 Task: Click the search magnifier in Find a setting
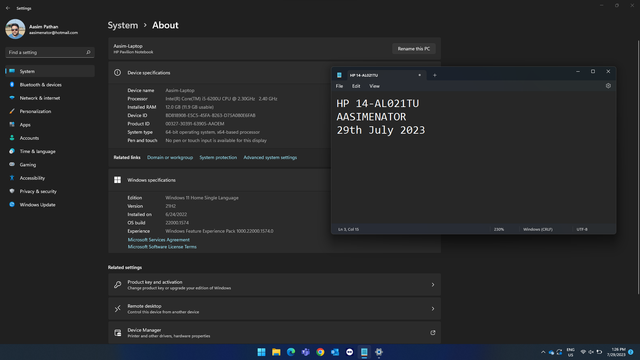tap(88, 52)
